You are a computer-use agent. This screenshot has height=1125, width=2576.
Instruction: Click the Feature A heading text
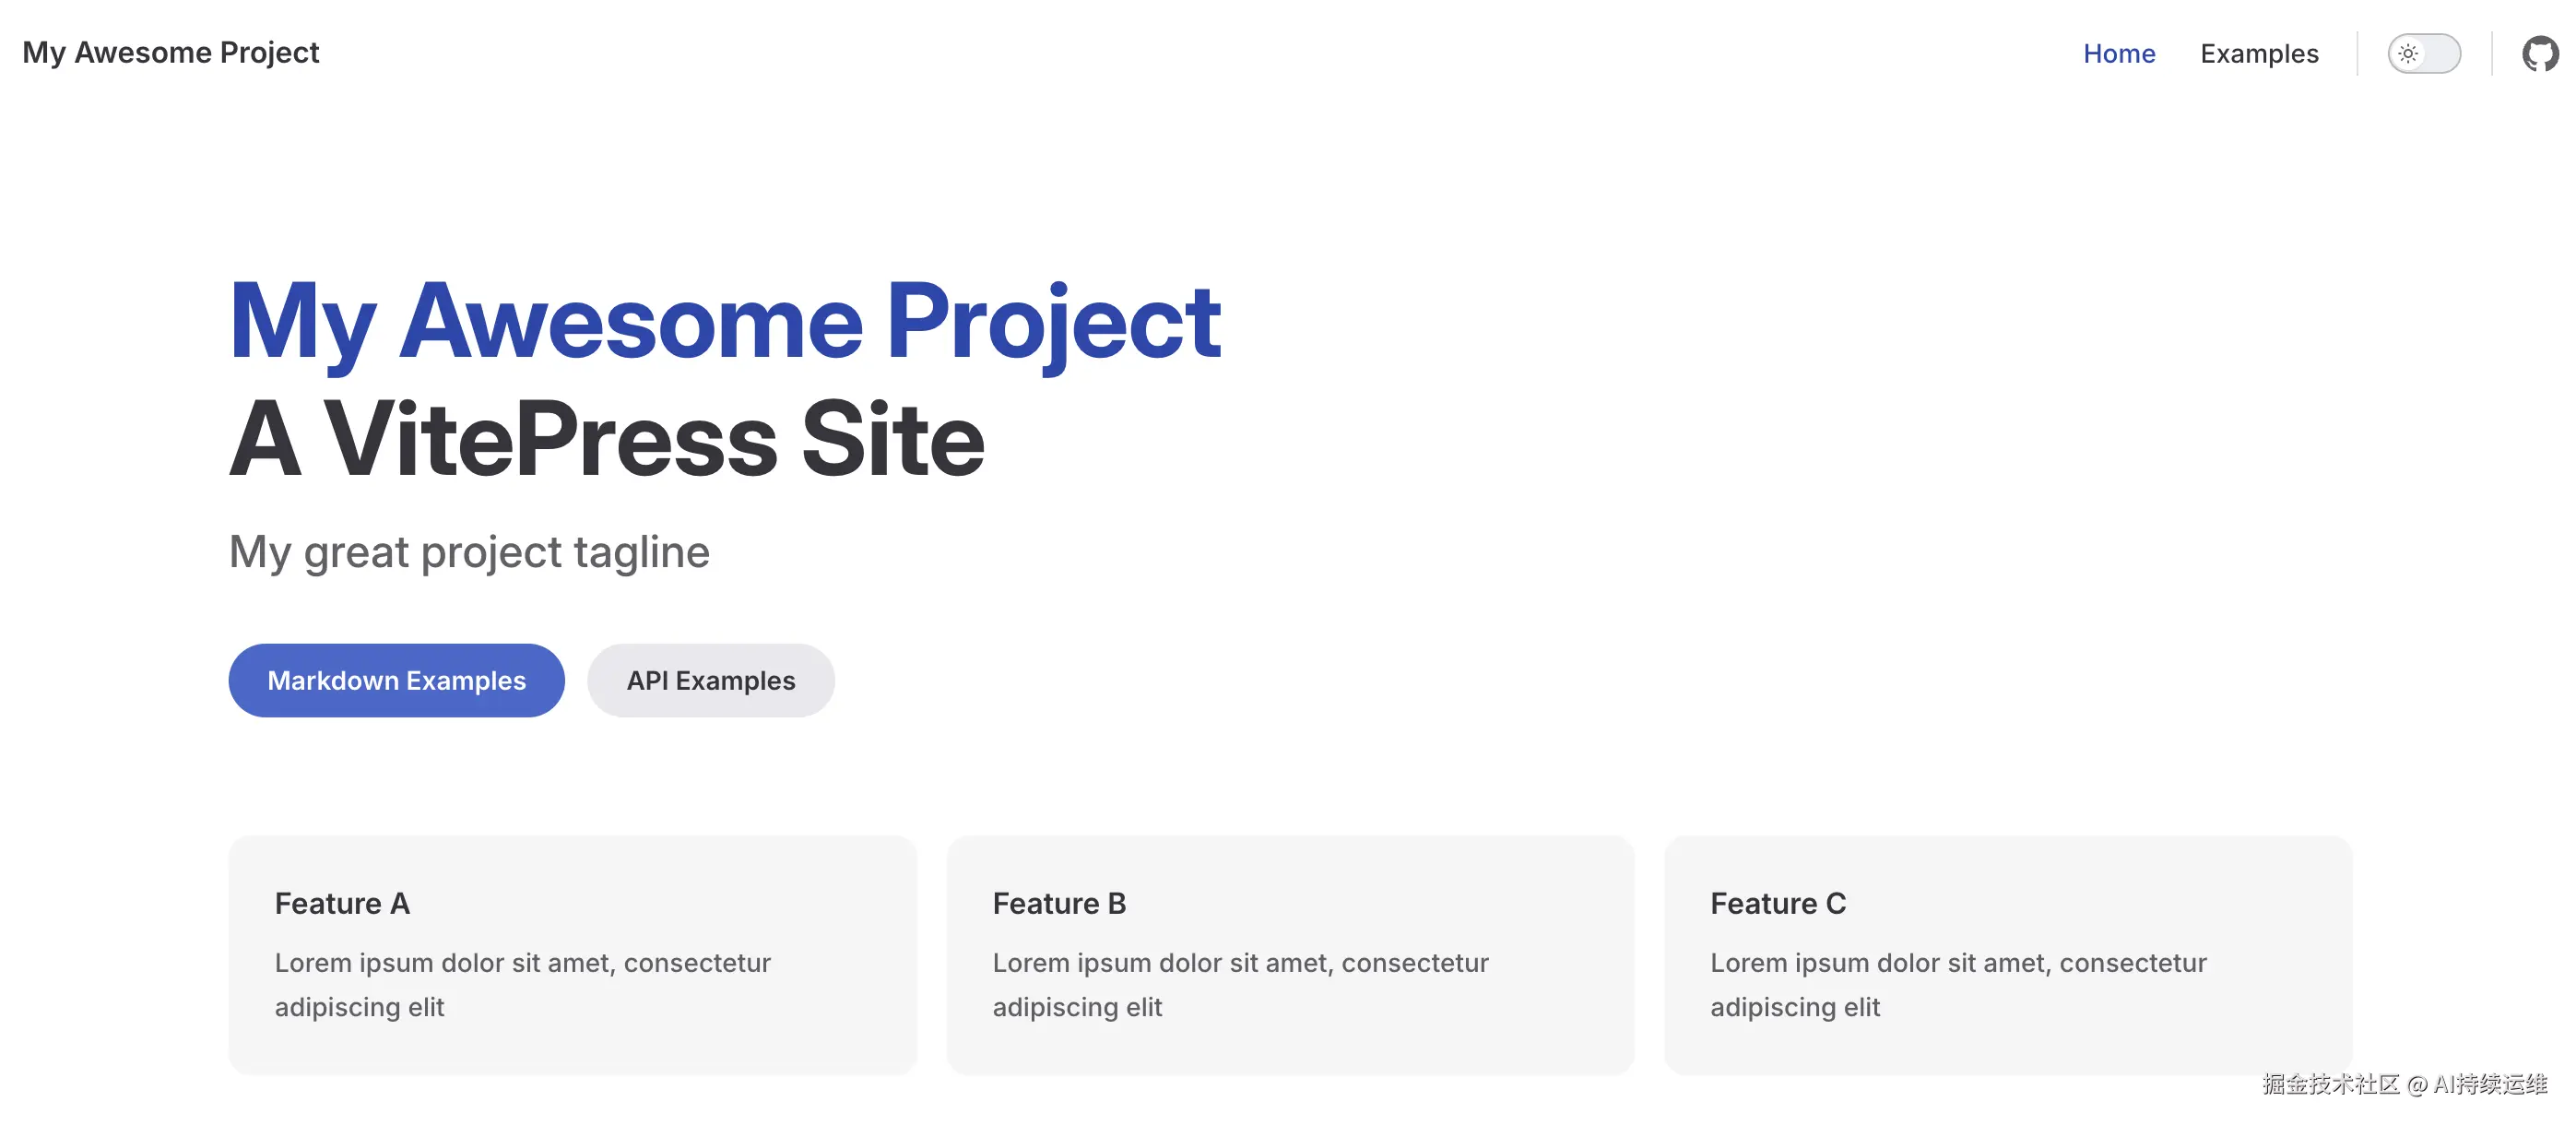pyautogui.click(x=342, y=903)
